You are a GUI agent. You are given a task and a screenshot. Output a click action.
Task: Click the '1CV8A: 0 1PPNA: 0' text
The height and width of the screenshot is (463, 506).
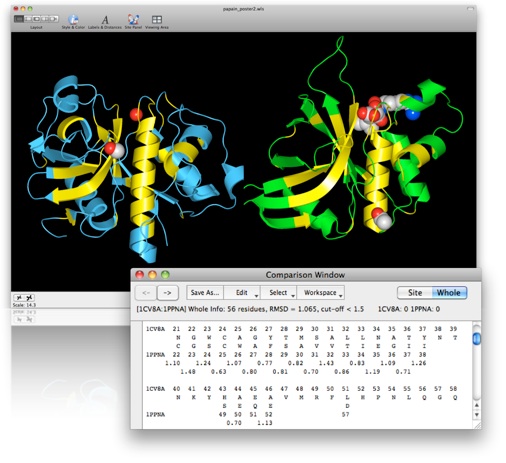pos(409,309)
